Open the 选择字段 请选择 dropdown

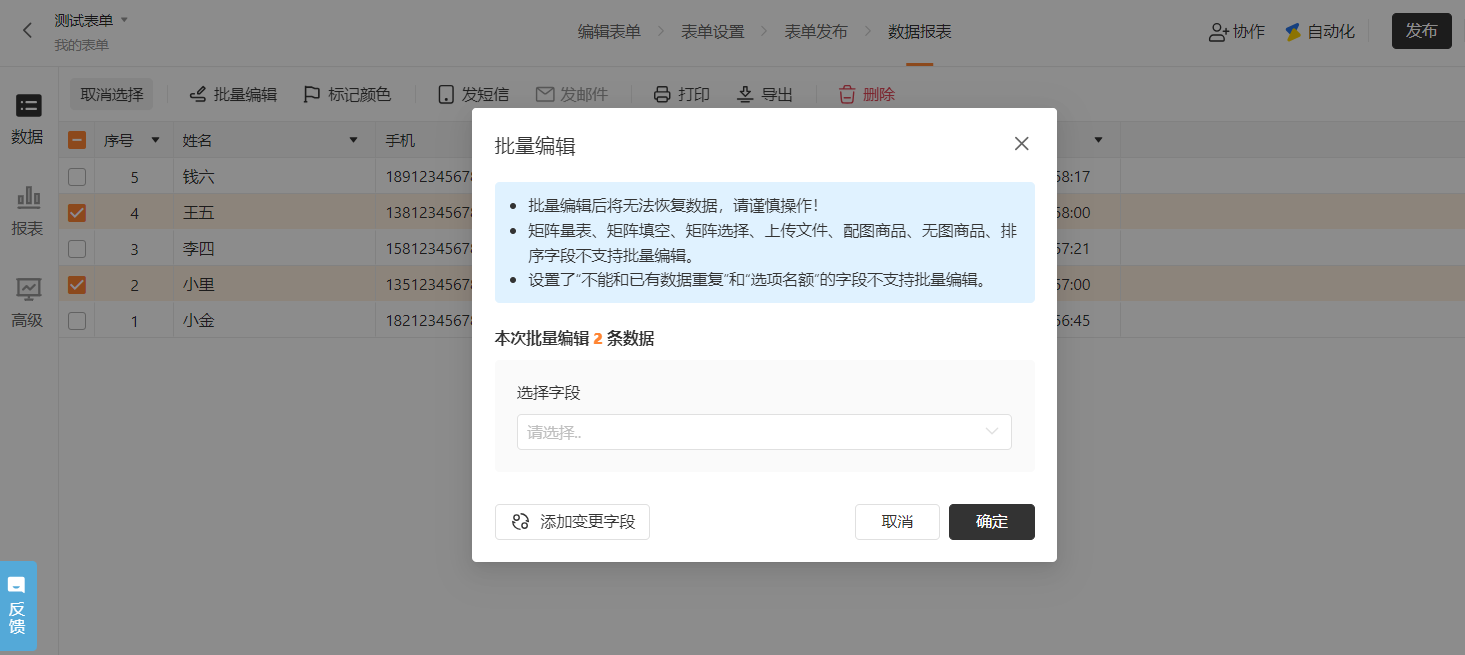(764, 432)
